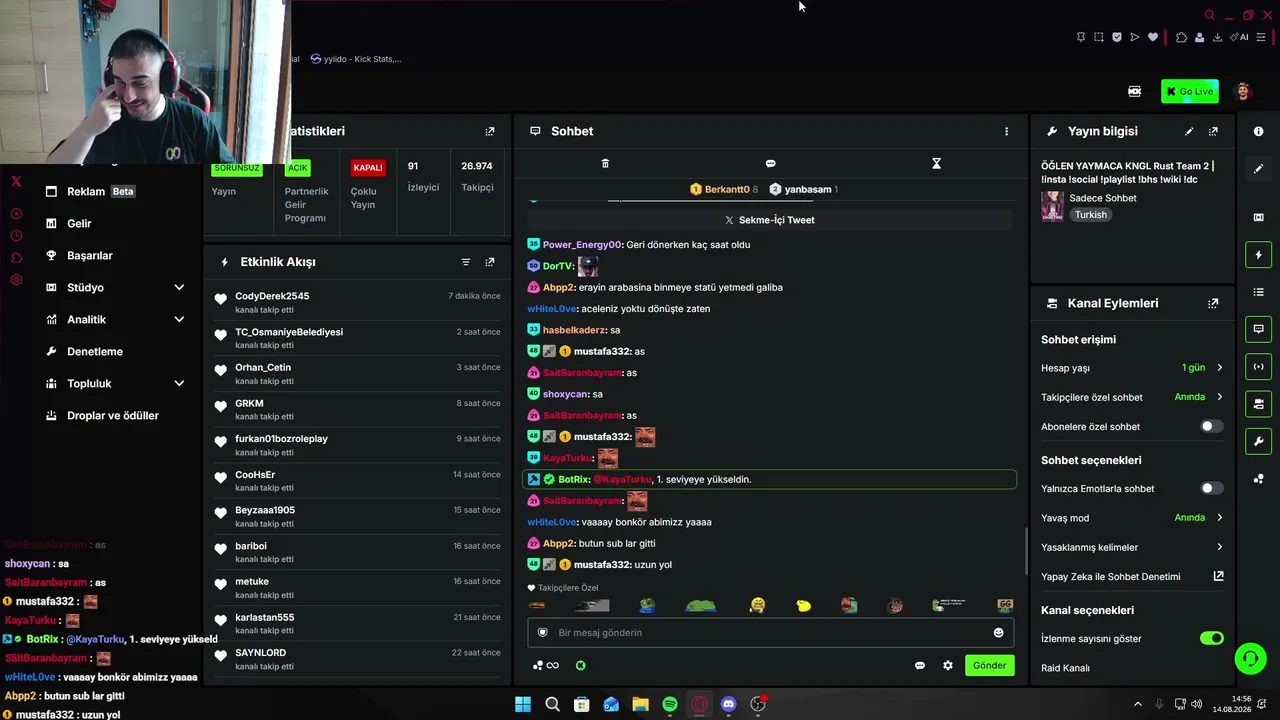Click the chat bubble icon left of the gear
Image resolution: width=1280 pixels, height=720 pixels.
pos(920,665)
